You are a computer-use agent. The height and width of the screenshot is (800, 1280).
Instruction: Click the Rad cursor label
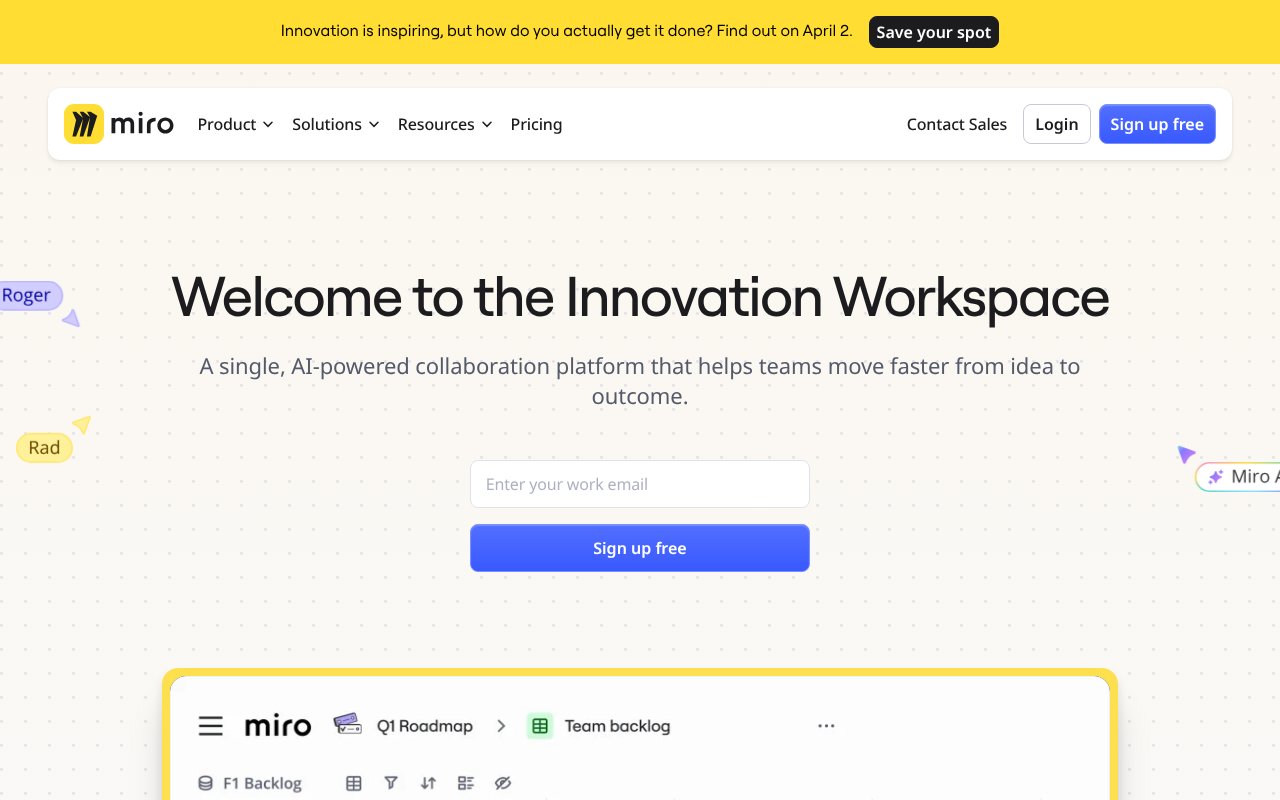[44, 447]
